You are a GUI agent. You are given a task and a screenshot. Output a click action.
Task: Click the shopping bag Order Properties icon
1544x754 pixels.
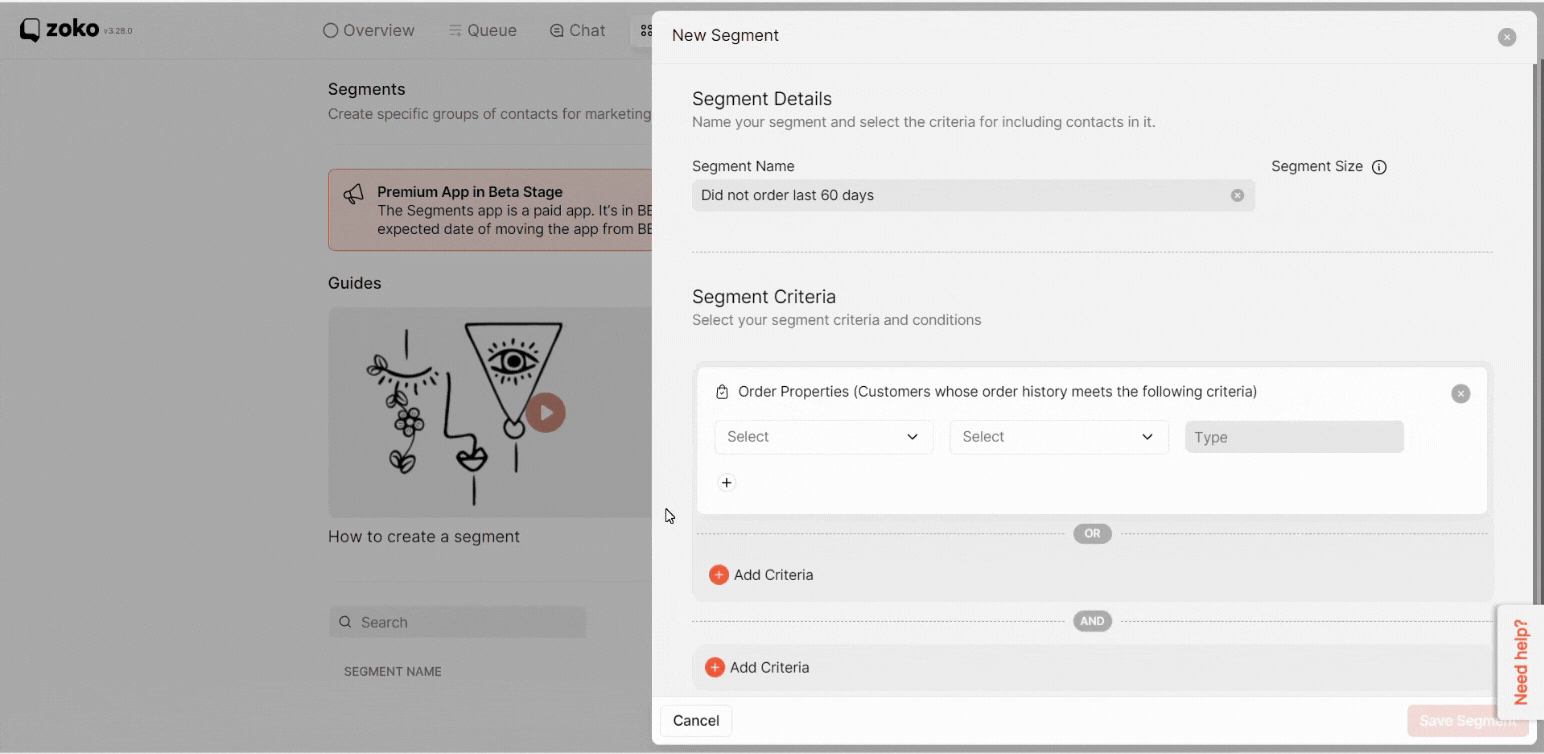[x=722, y=392]
